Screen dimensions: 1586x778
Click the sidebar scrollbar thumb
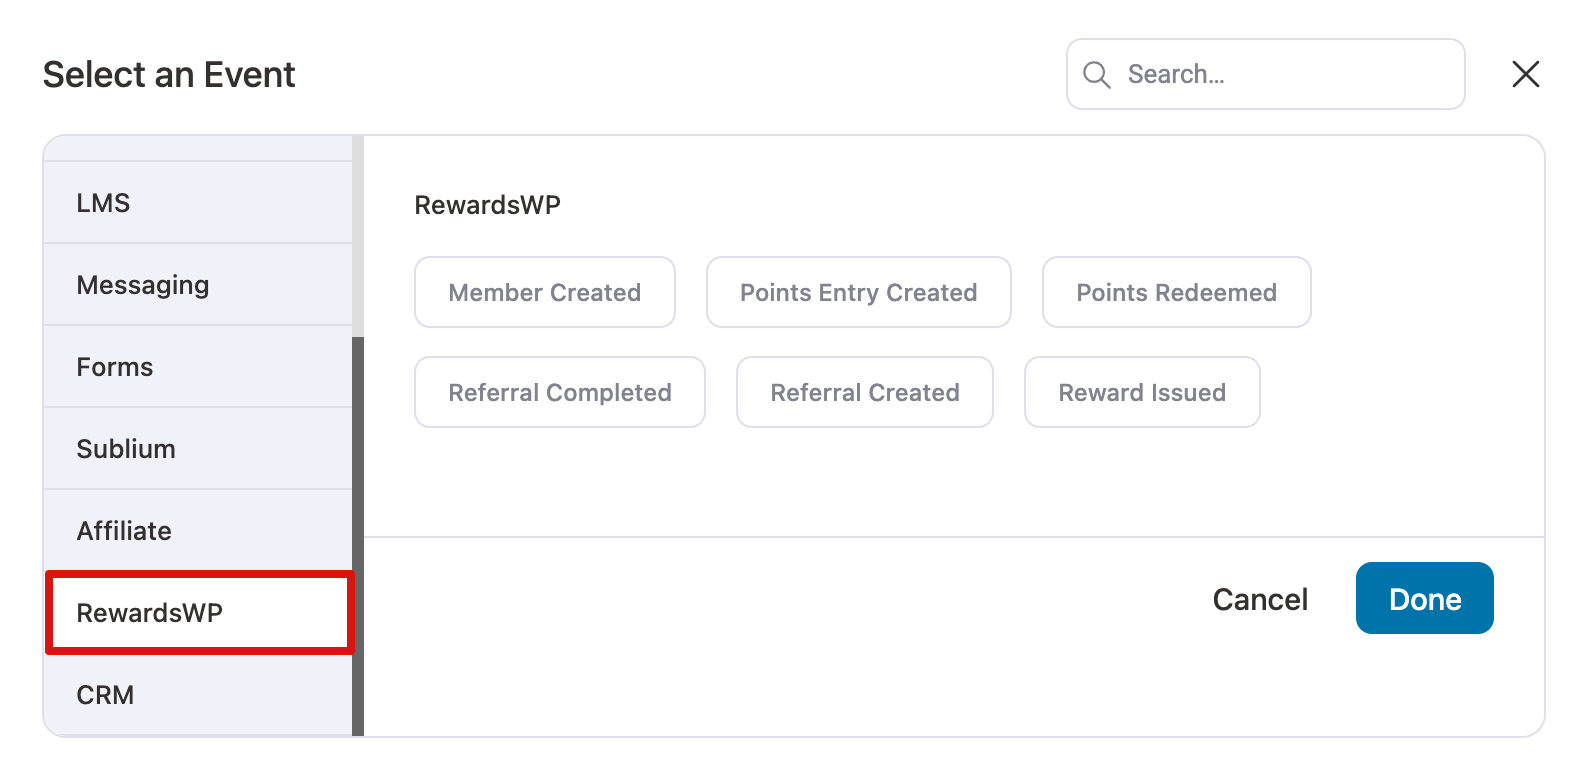tap(357, 540)
